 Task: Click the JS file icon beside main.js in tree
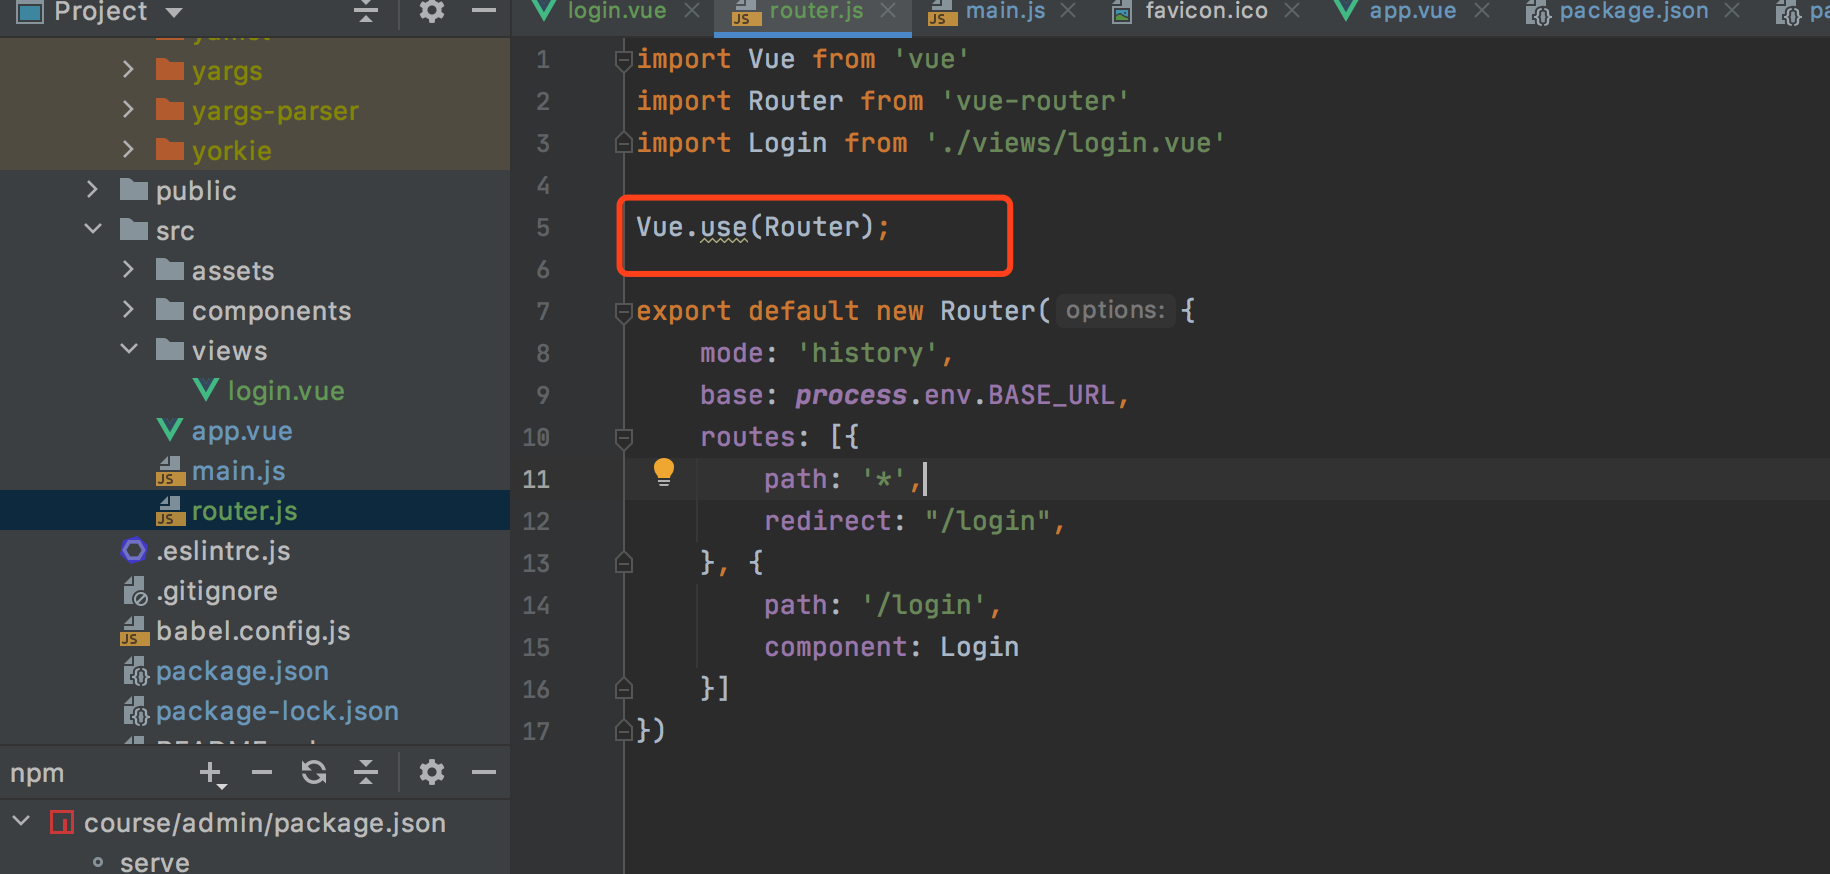[170, 471]
